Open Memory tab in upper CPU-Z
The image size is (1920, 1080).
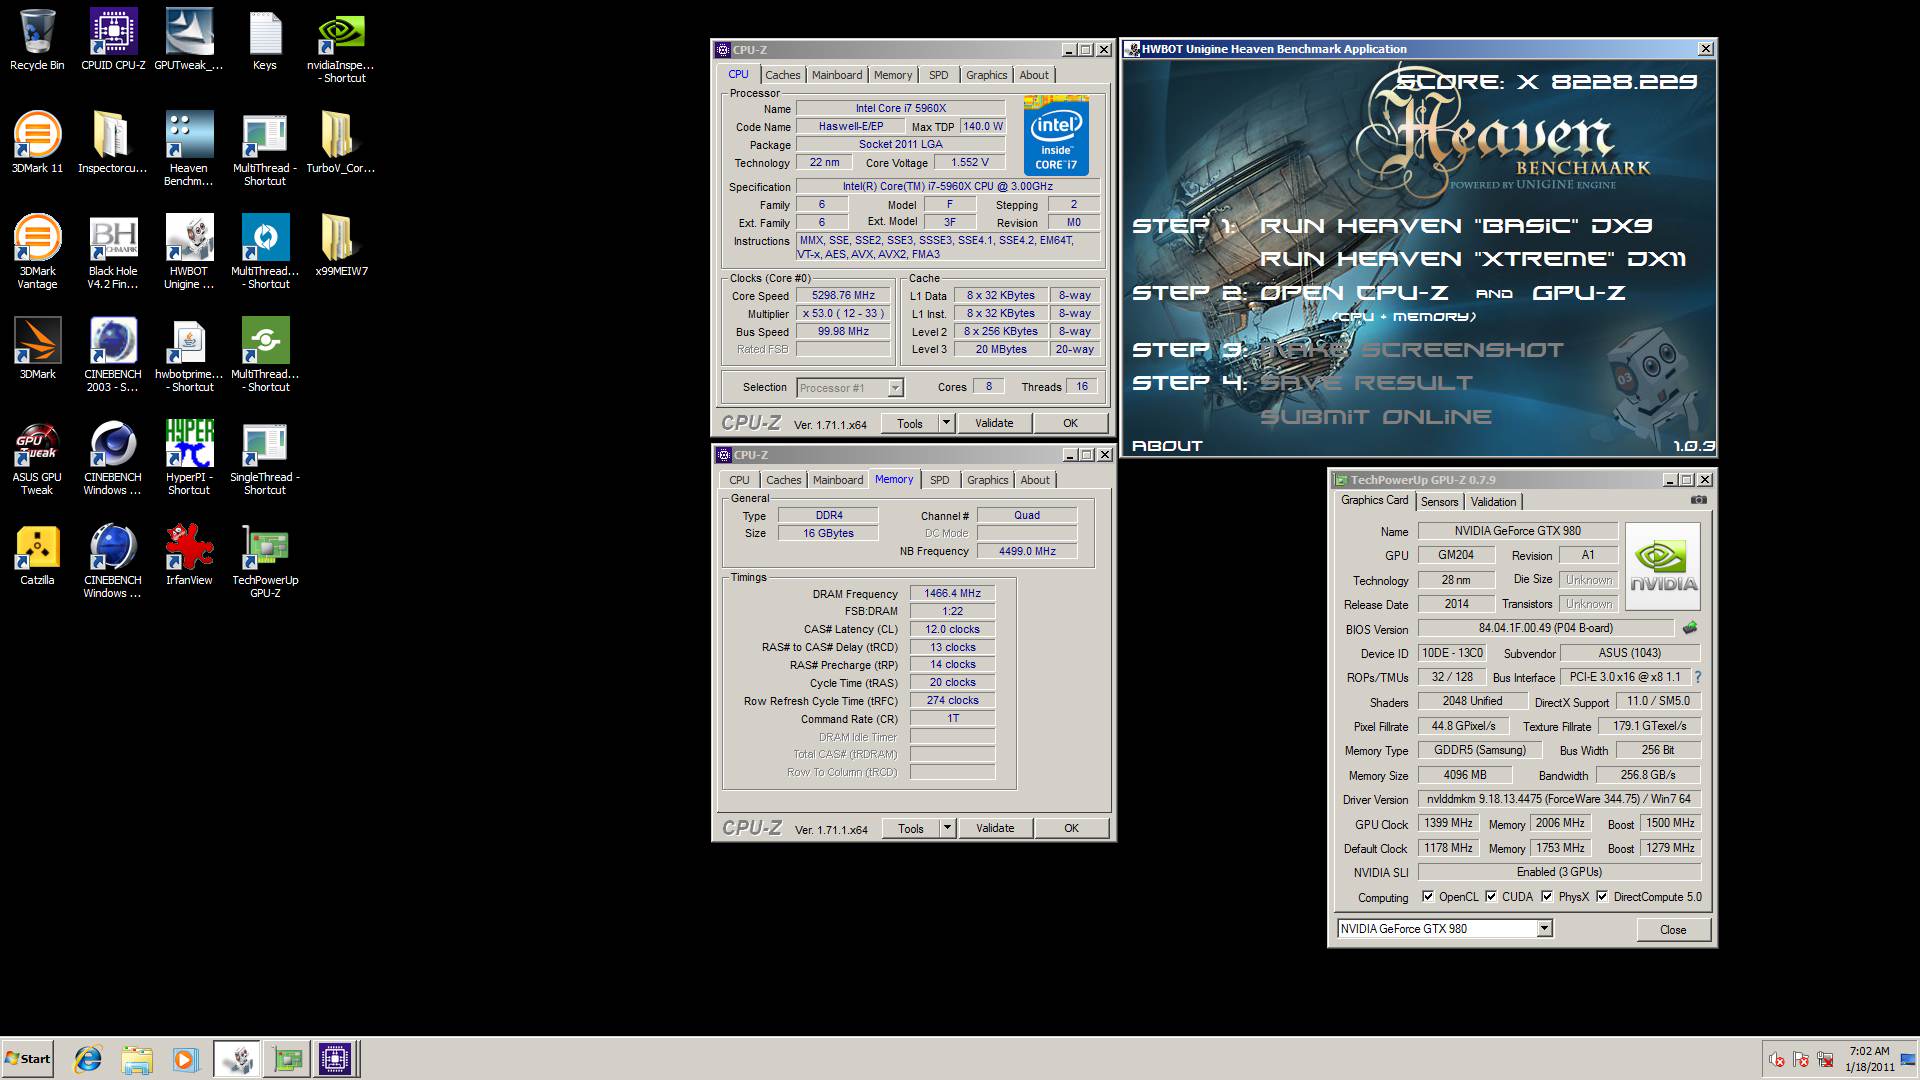(x=893, y=75)
